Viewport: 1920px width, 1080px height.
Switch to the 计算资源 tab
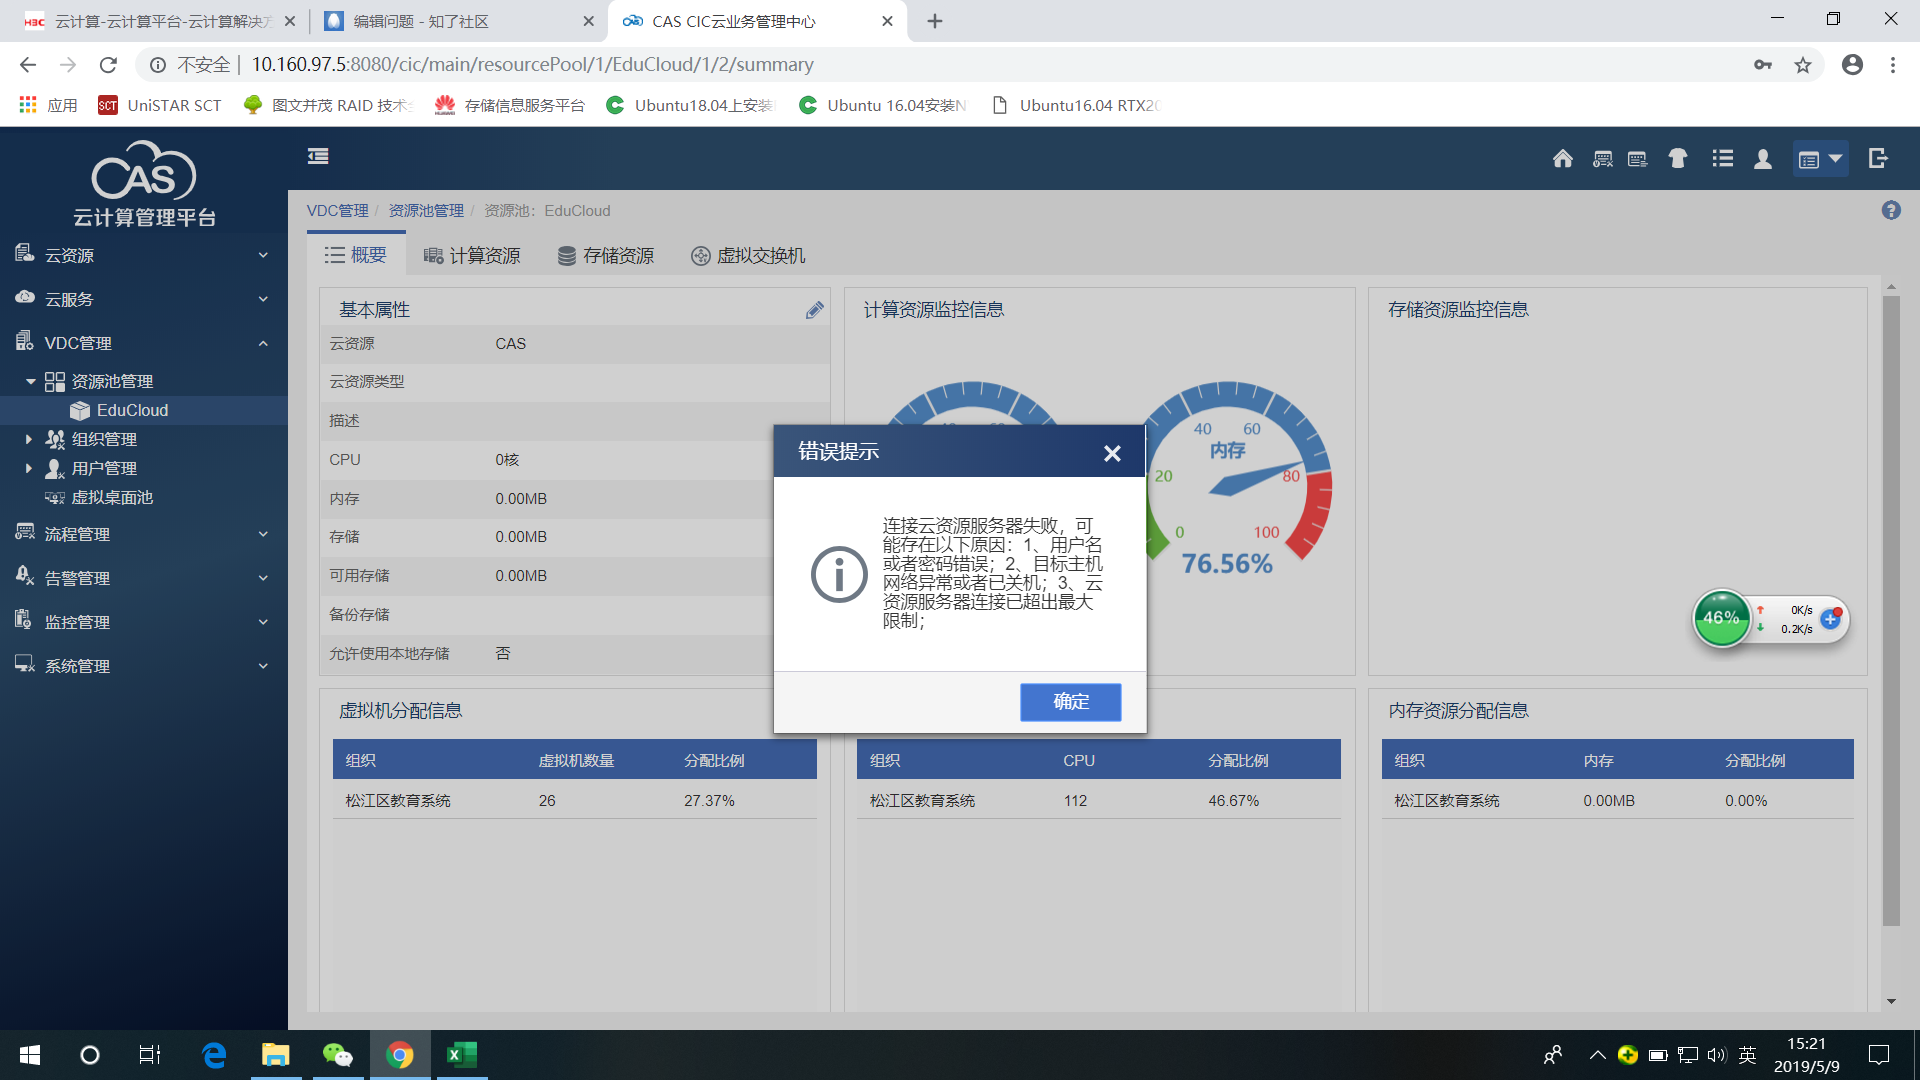[472, 255]
